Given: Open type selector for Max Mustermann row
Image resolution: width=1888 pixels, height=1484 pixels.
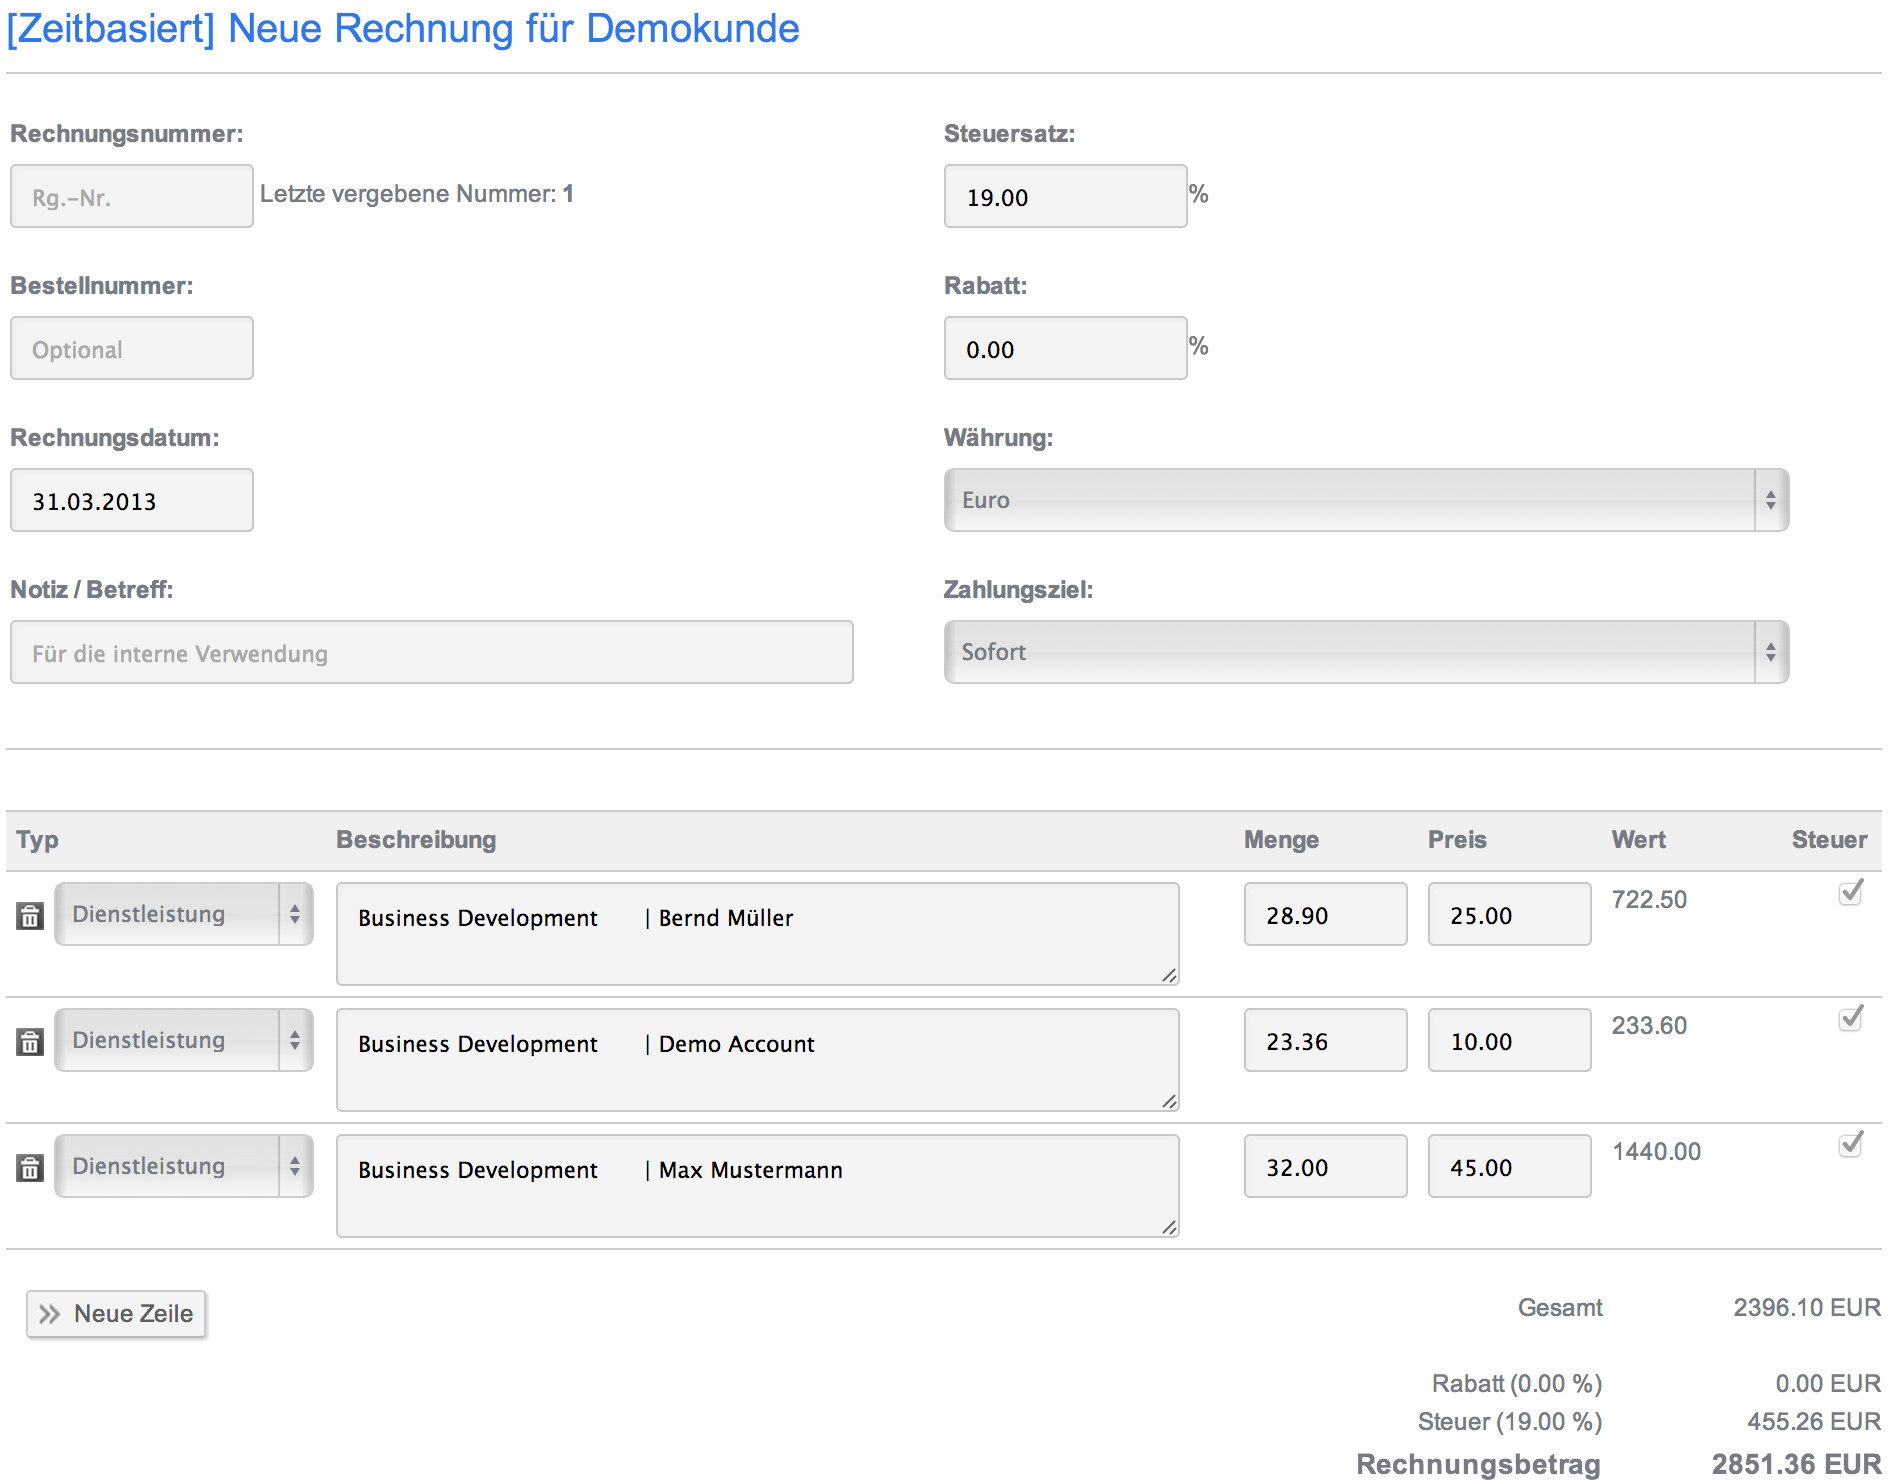Looking at the screenshot, I should pyautogui.click(x=184, y=1166).
